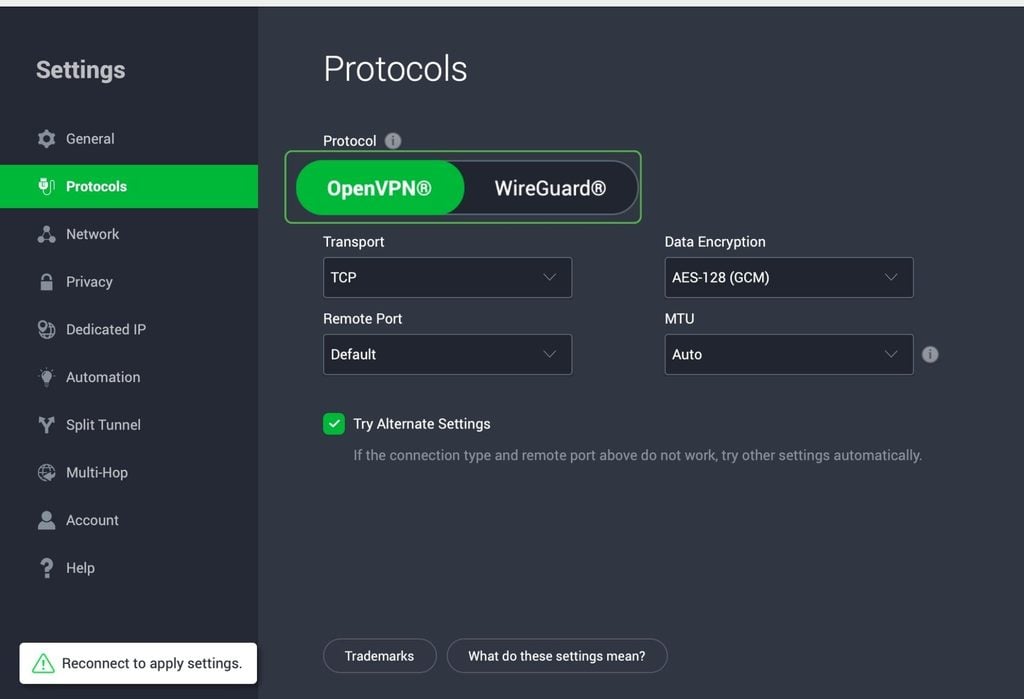This screenshot has width=1024, height=699.
Task: Click the alternate settings description text
Action: pyautogui.click(x=637, y=455)
